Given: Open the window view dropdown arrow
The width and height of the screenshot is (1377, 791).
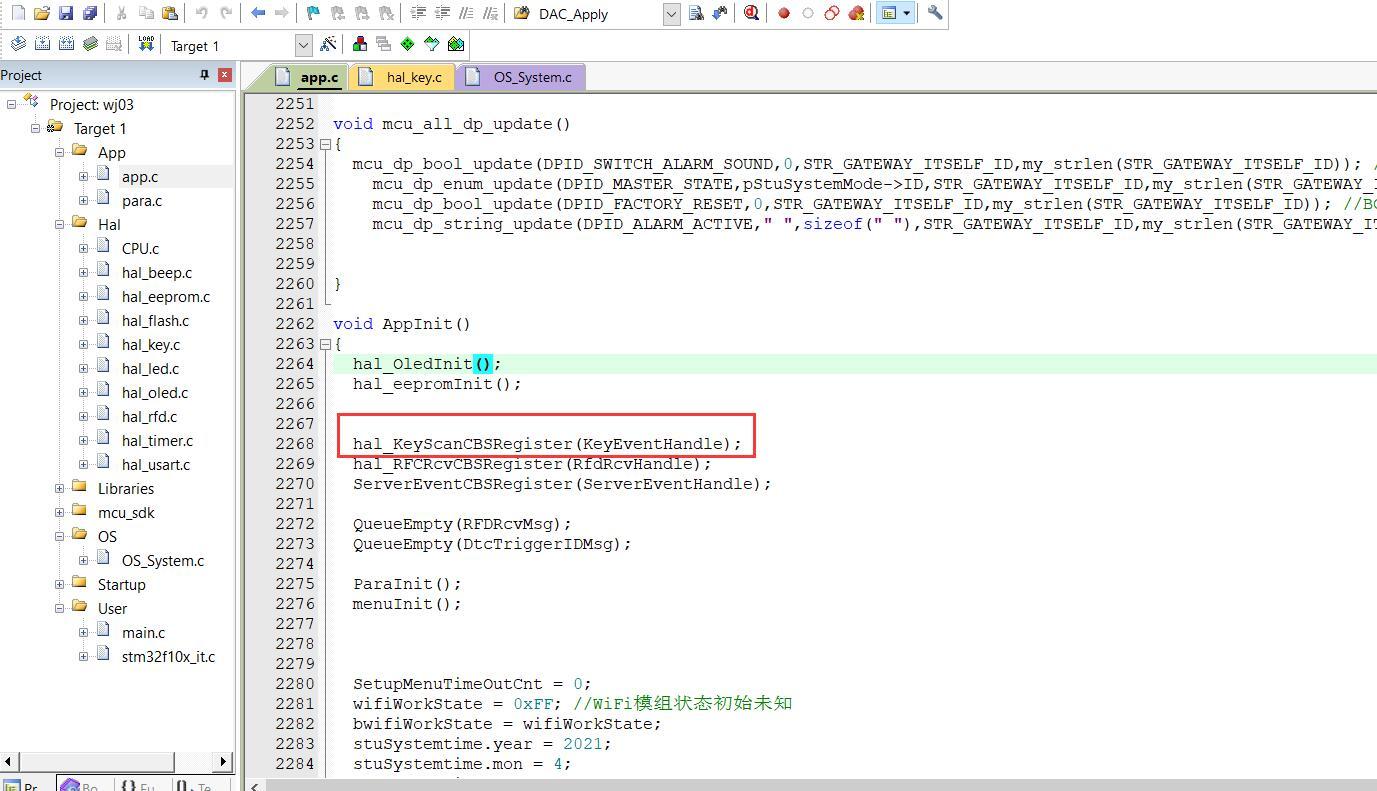Looking at the screenshot, I should click(906, 14).
